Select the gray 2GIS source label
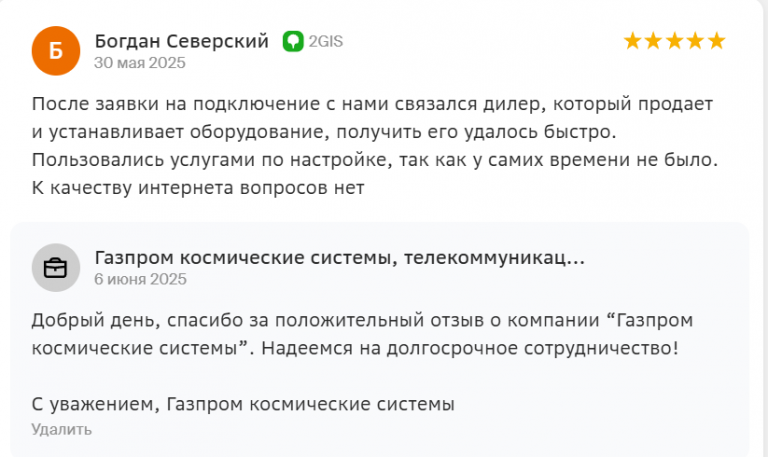The width and height of the screenshot is (768, 457). pyautogui.click(x=326, y=41)
